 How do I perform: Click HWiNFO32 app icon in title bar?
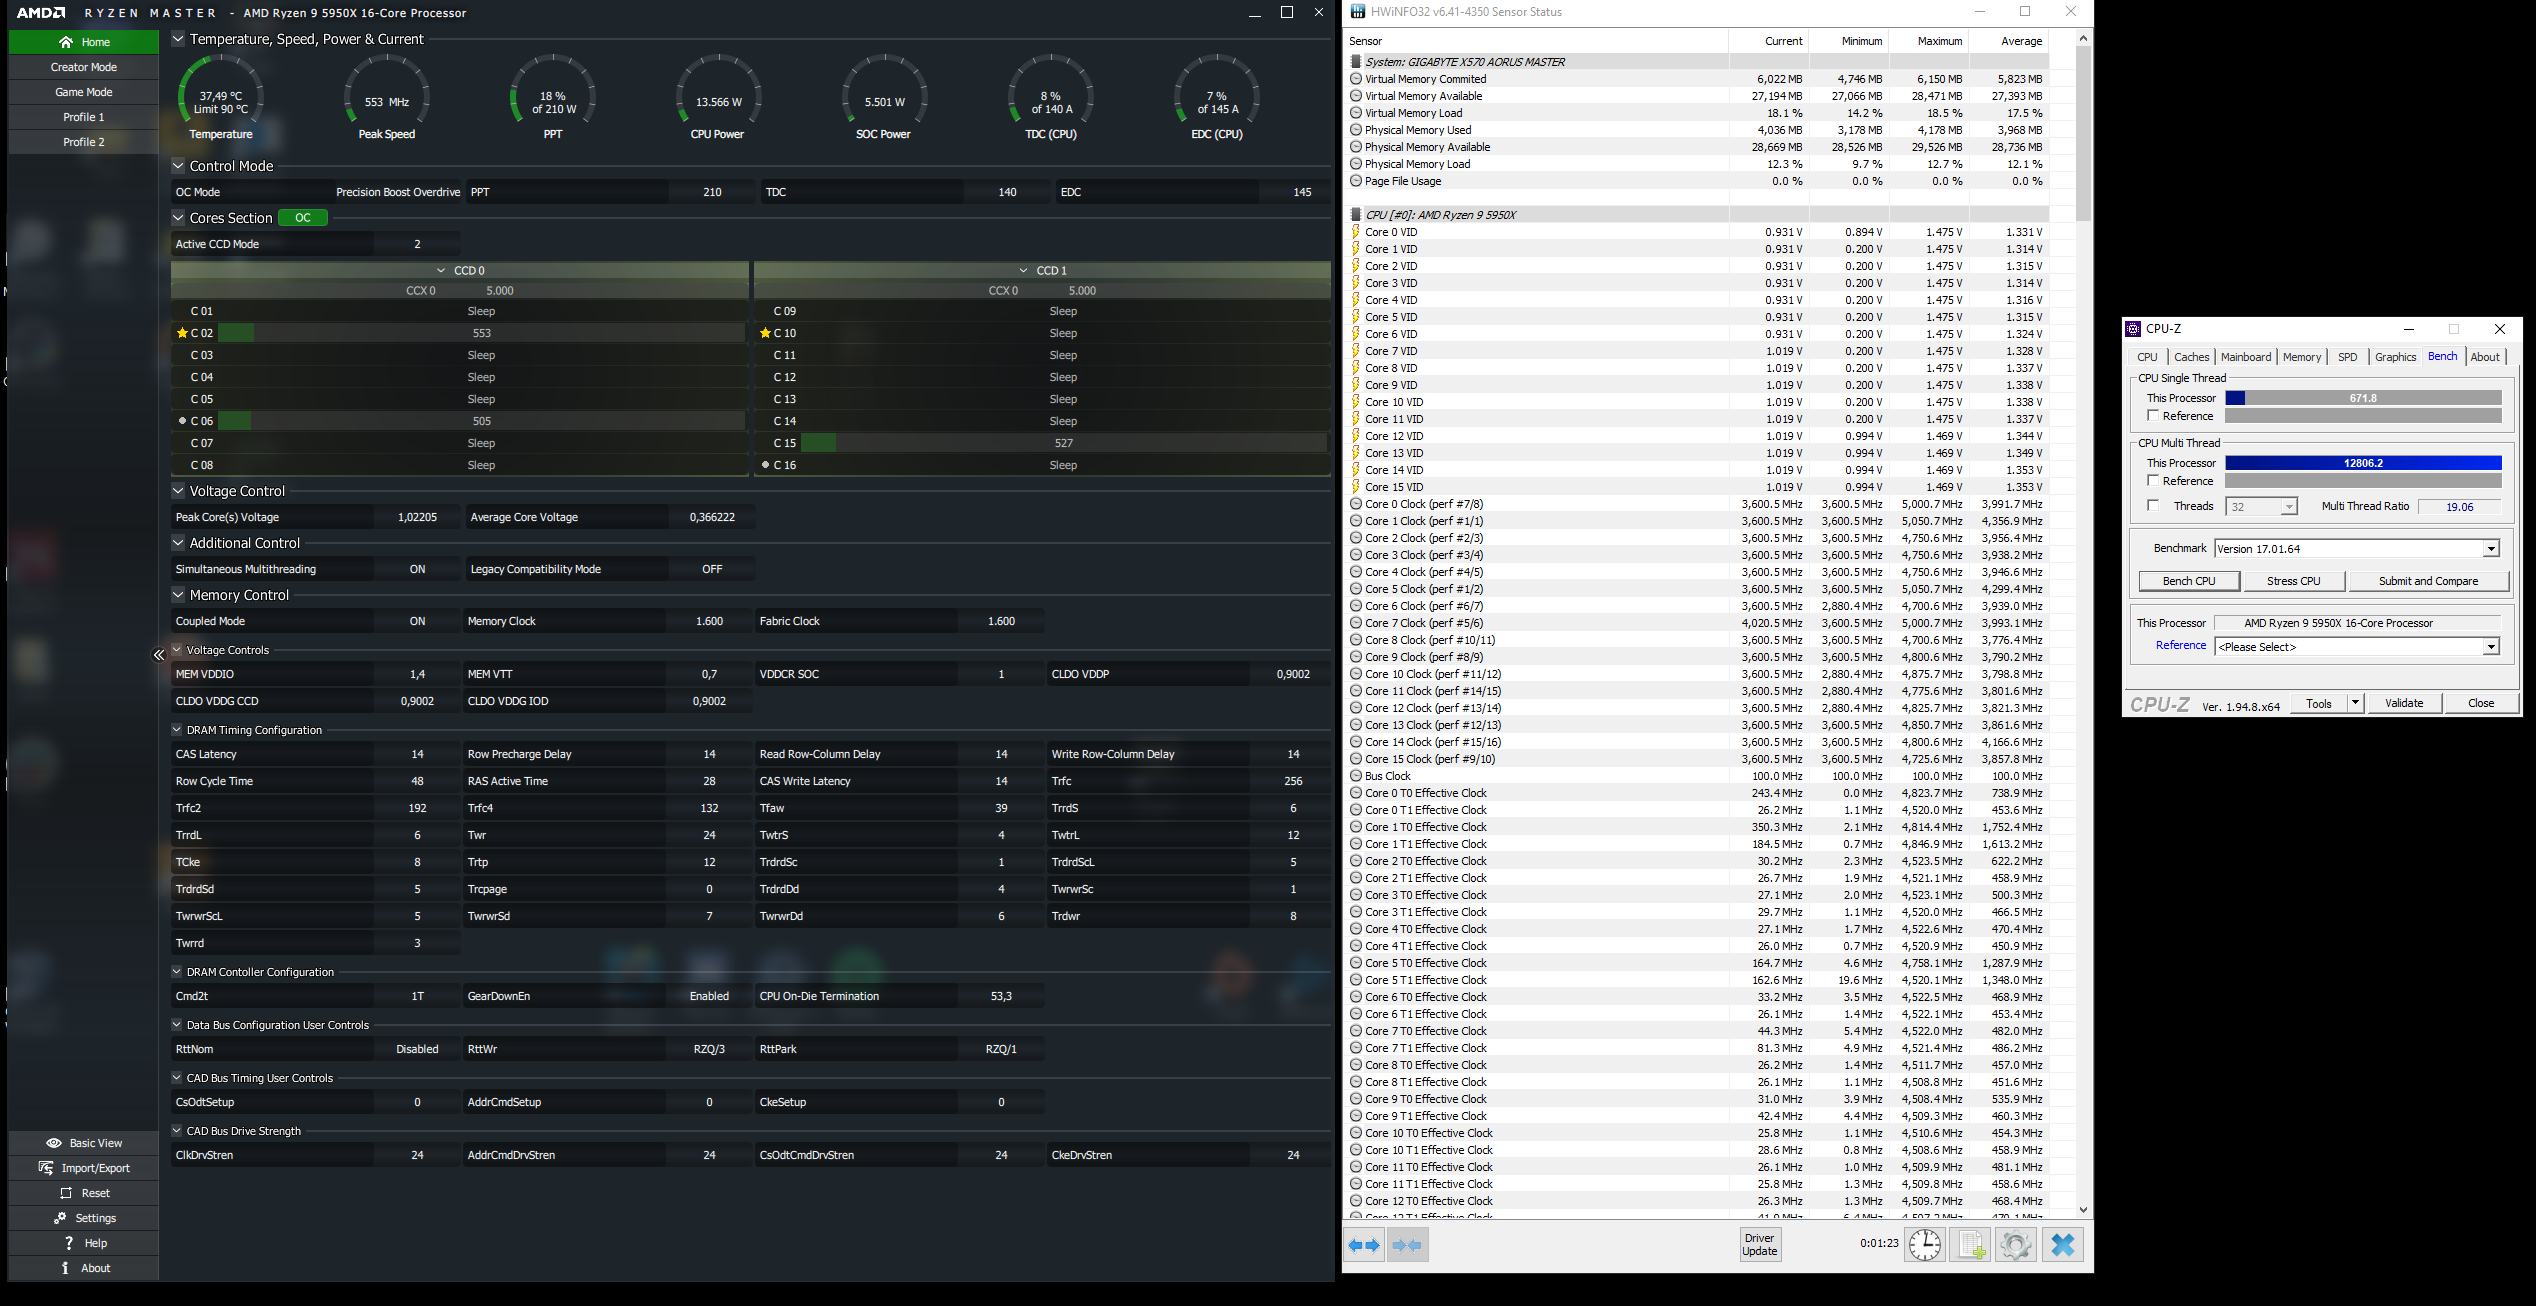coord(1357,12)
